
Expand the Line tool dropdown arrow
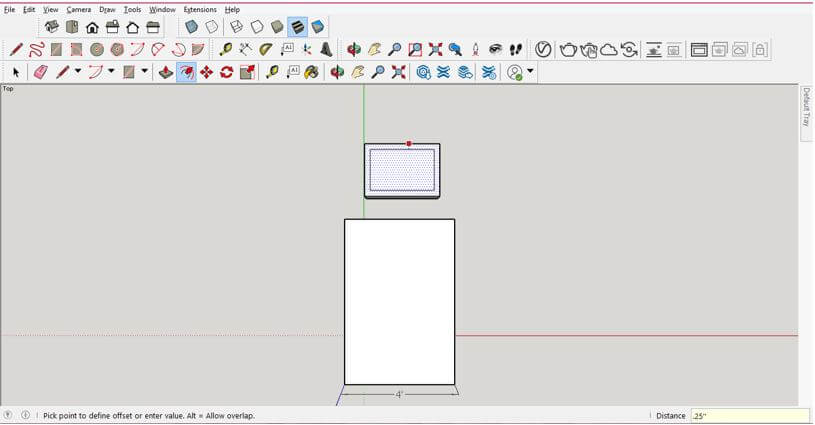pos(78,71)
